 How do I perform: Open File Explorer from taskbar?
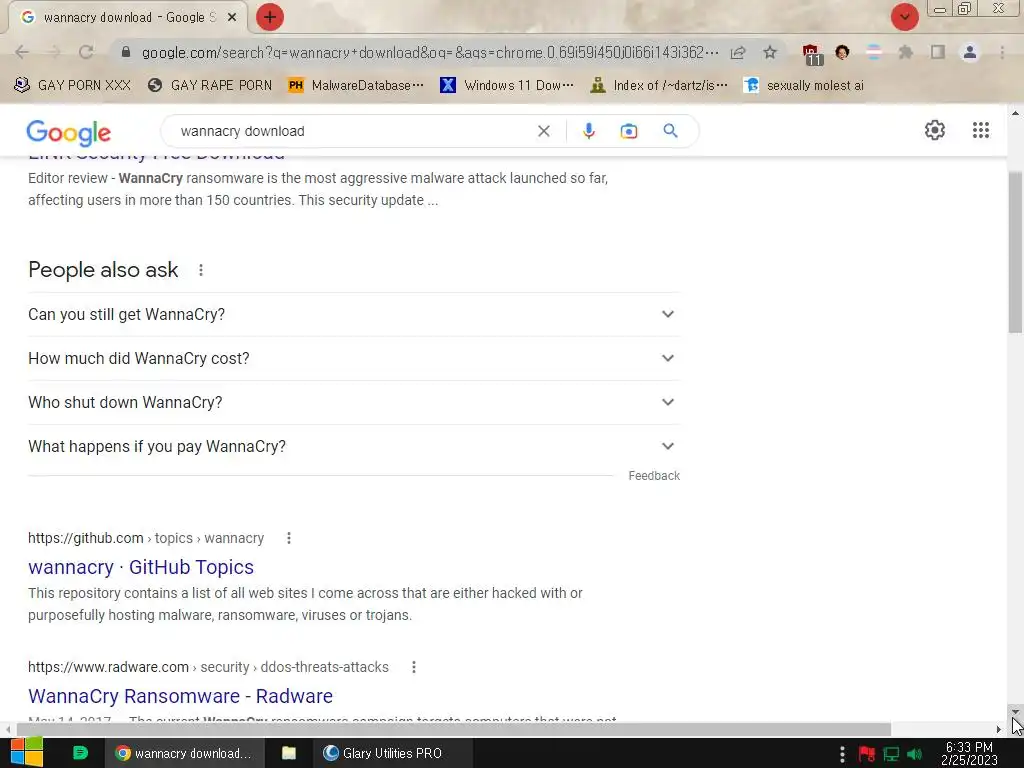point(289,753)
